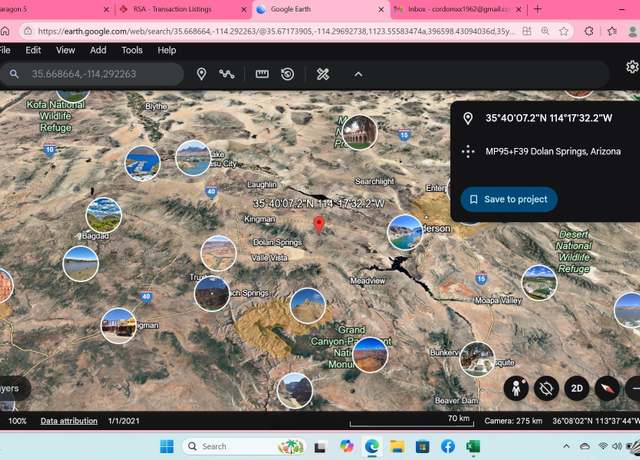Show historical imagery with the clock icon
This screenshot has height=460, width=640.
coord(288,74)
